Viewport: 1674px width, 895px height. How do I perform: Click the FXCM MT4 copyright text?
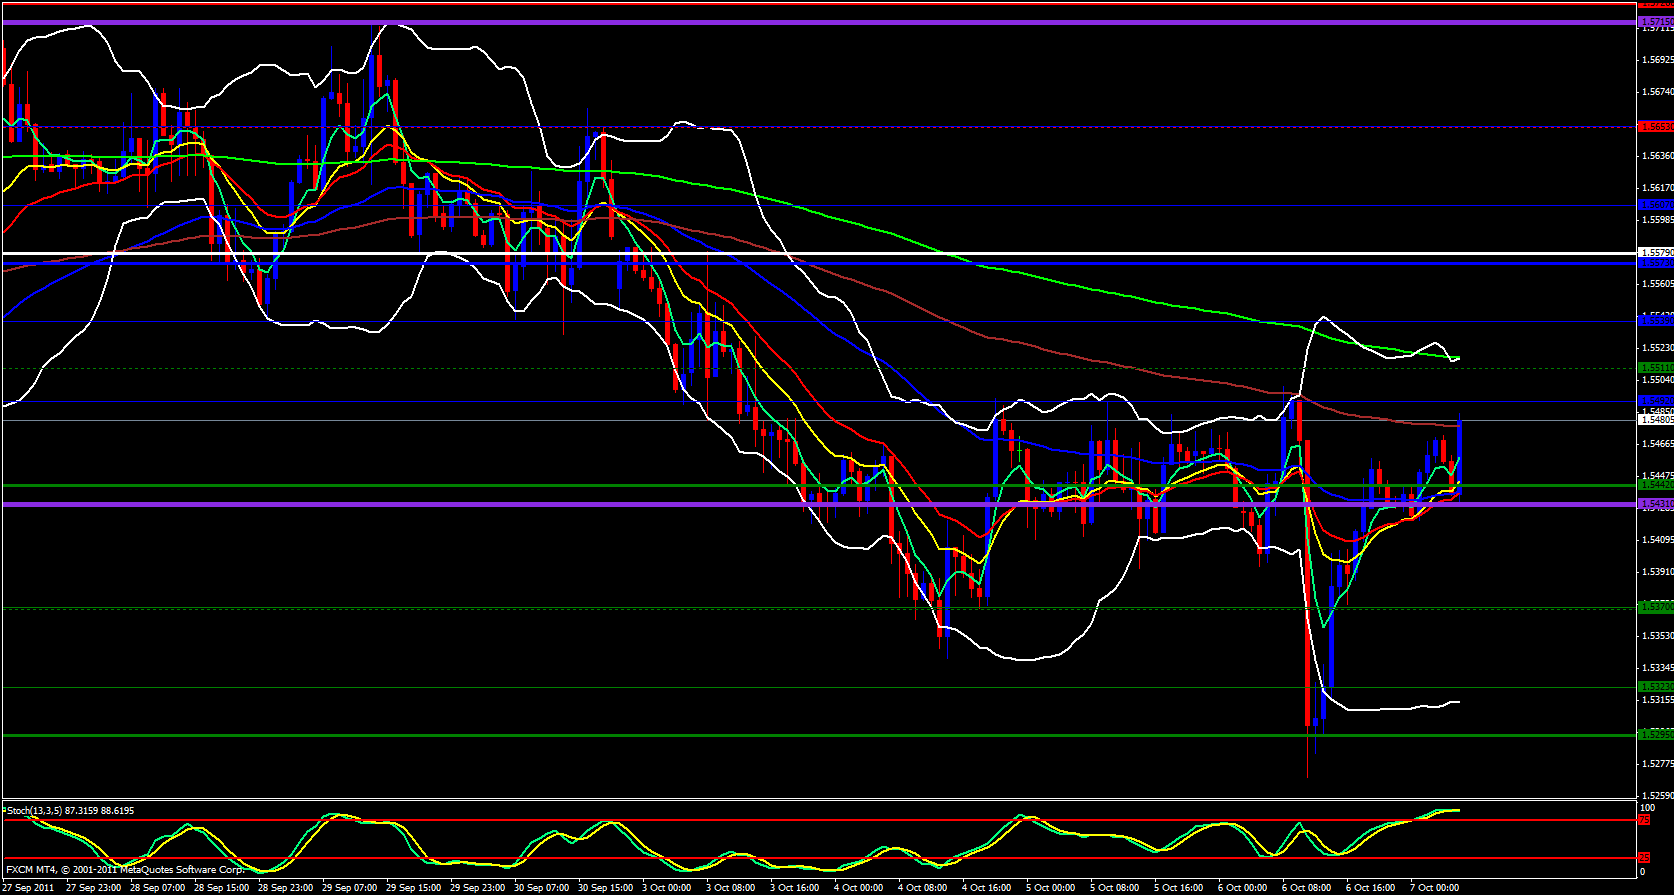(125, 870)
